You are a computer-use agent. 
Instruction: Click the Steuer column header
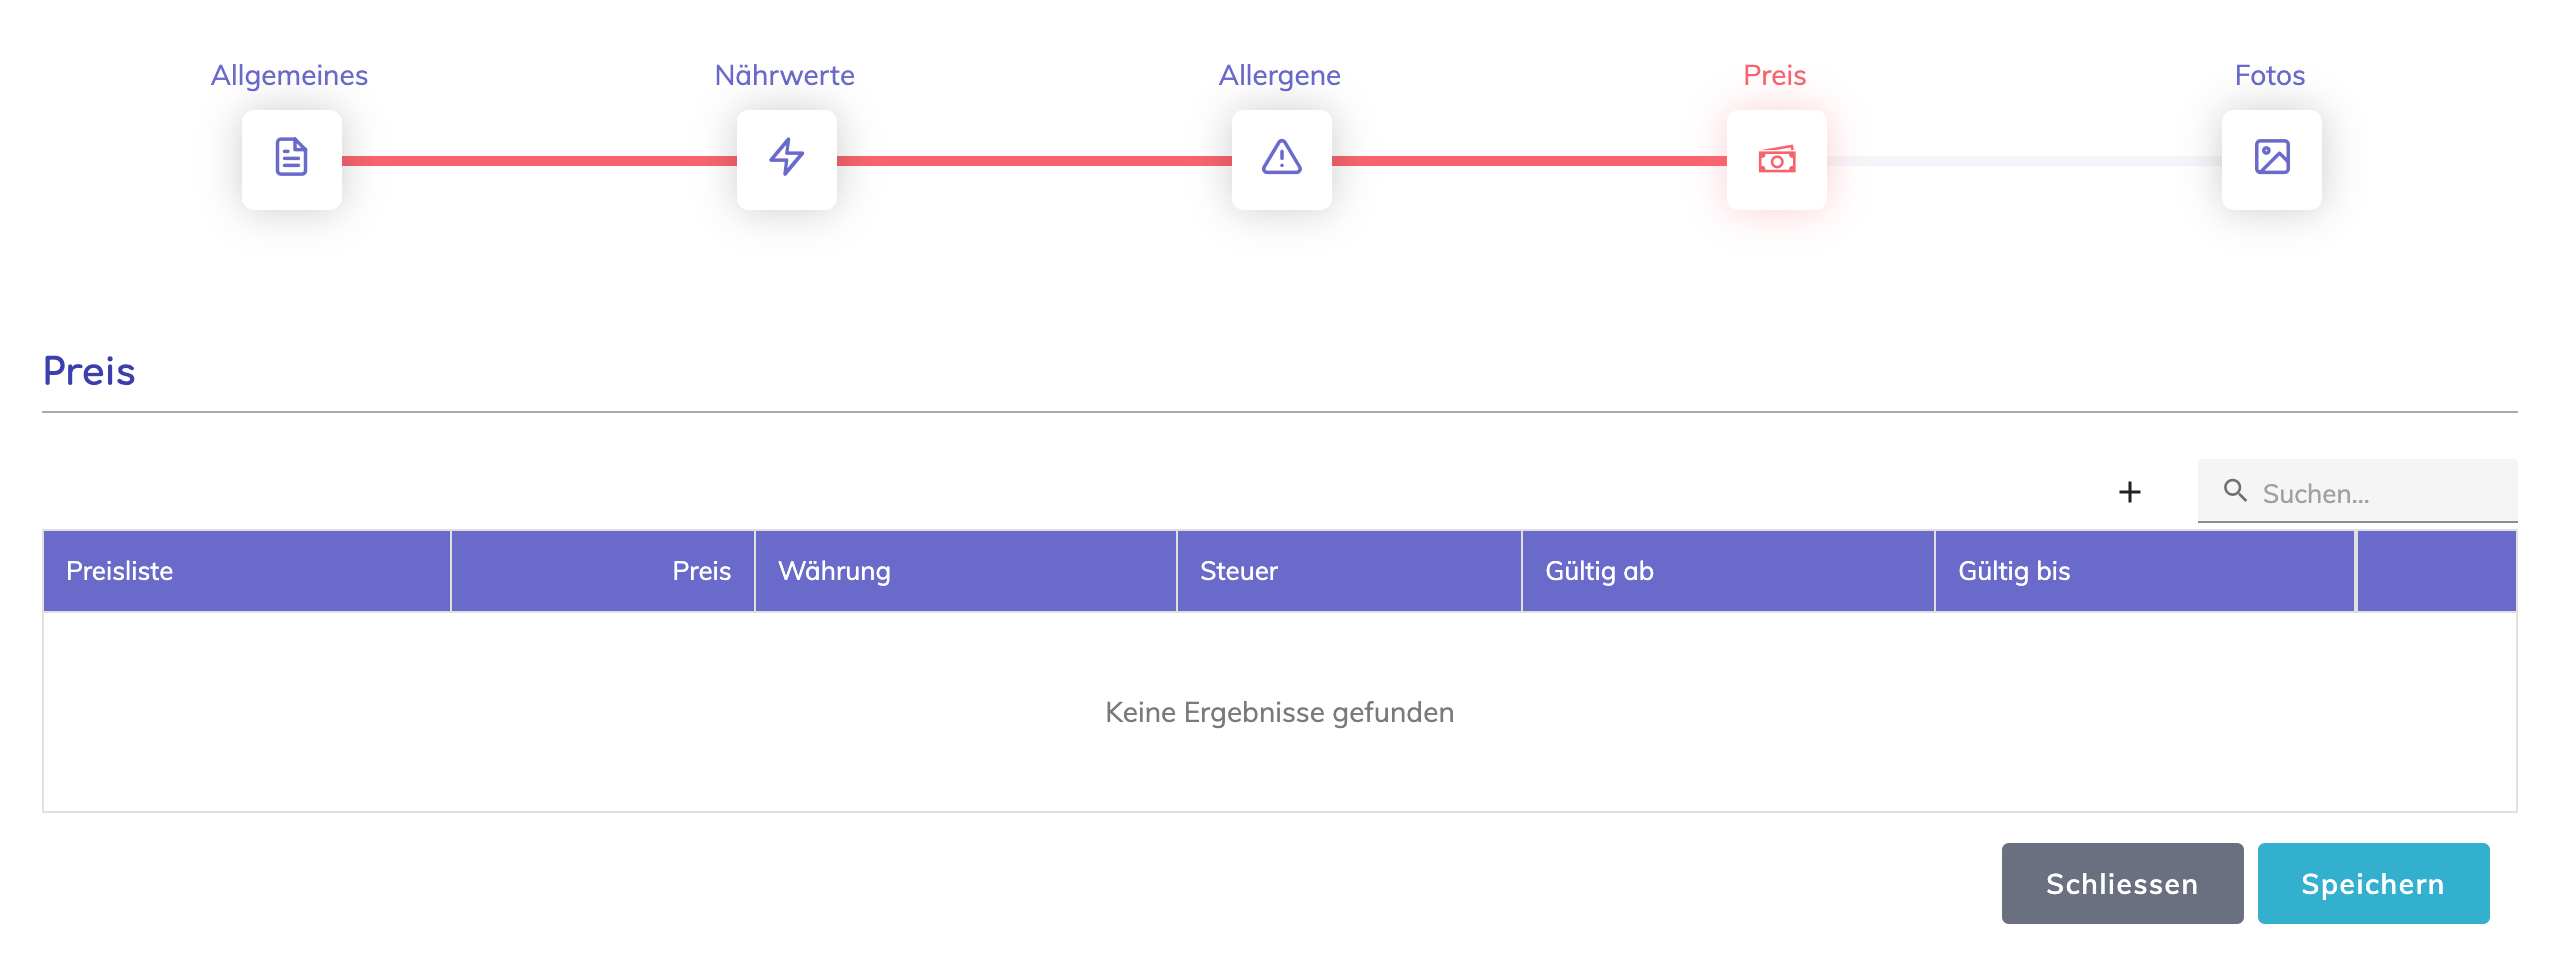[1238, 571]
